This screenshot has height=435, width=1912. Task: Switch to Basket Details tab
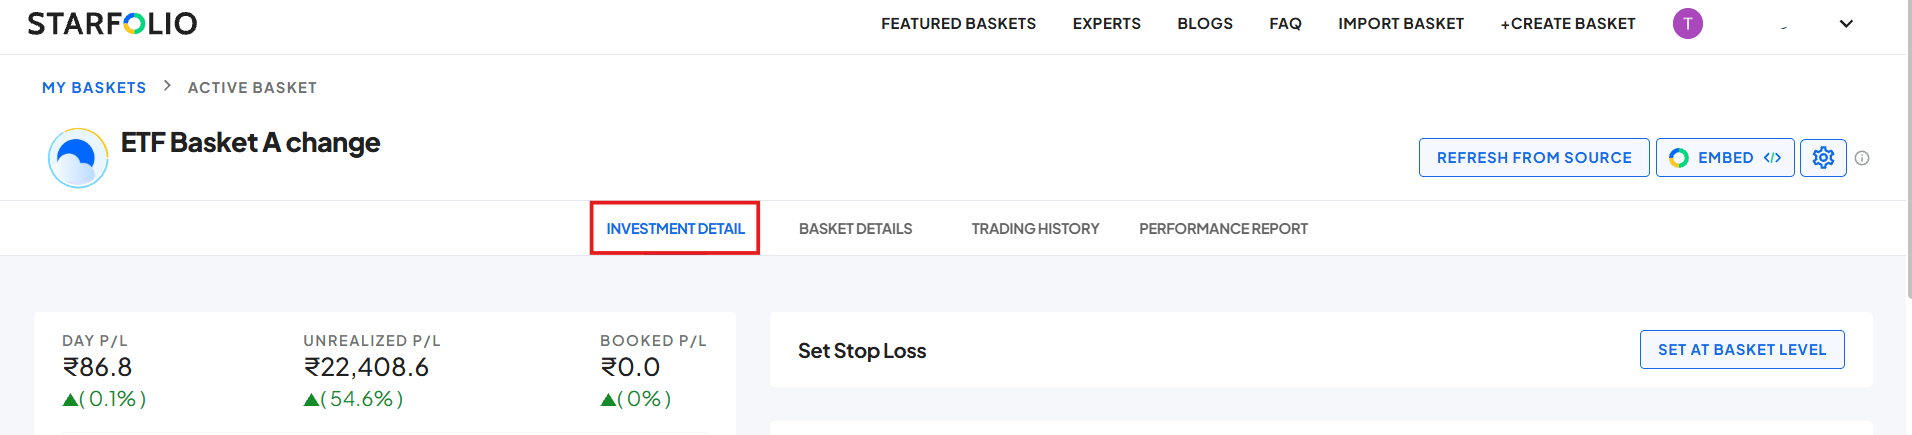click(x=855, y=229)
